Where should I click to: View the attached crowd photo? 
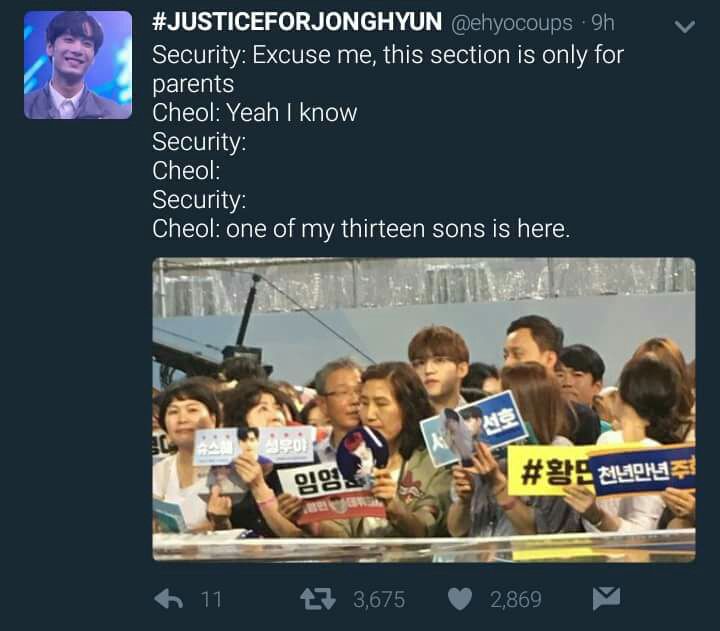(x=424, y=410)
